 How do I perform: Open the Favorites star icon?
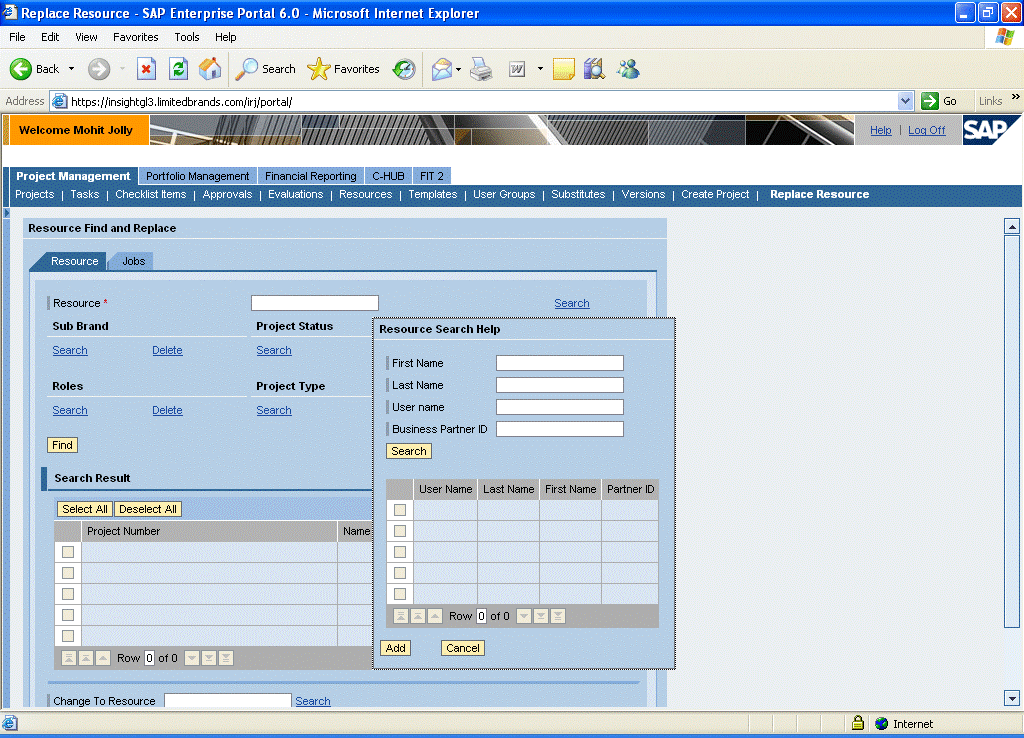click(319, 69)
